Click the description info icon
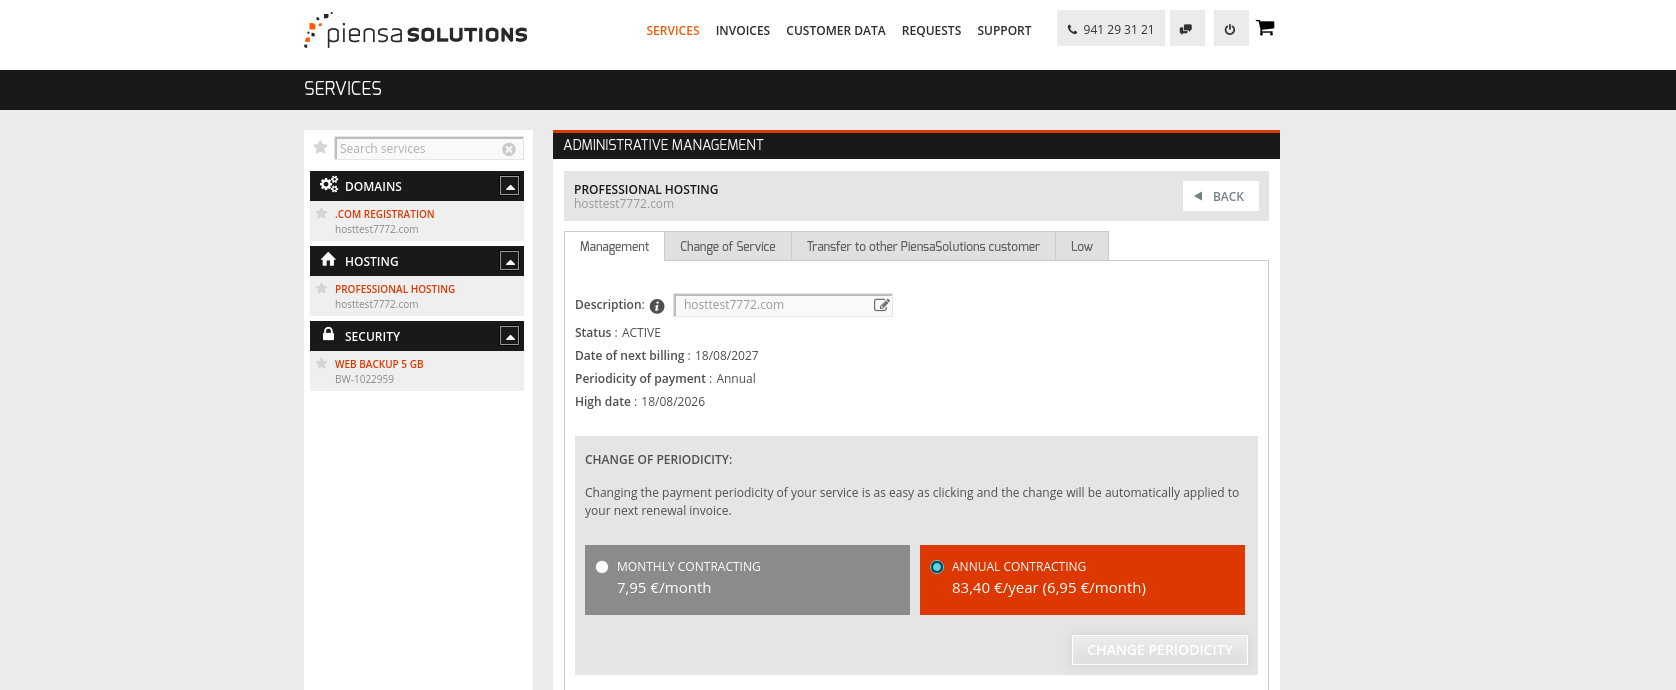Viewport: 1676px width, 690px height. pyautogui.click(x=657, y=306)
